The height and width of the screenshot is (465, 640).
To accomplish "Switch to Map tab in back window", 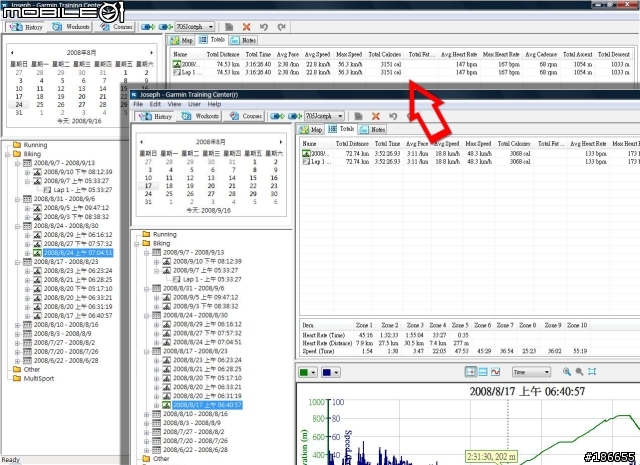I will coord(182,40).
